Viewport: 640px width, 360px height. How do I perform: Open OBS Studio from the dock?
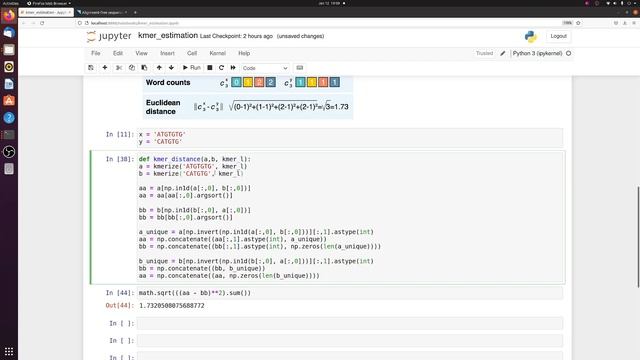(9, 152)
